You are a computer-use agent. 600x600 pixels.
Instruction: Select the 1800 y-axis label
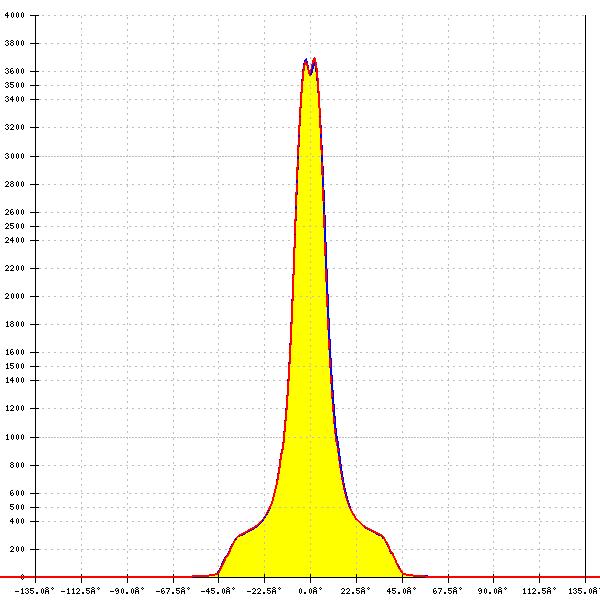click(x=15, y=324)
